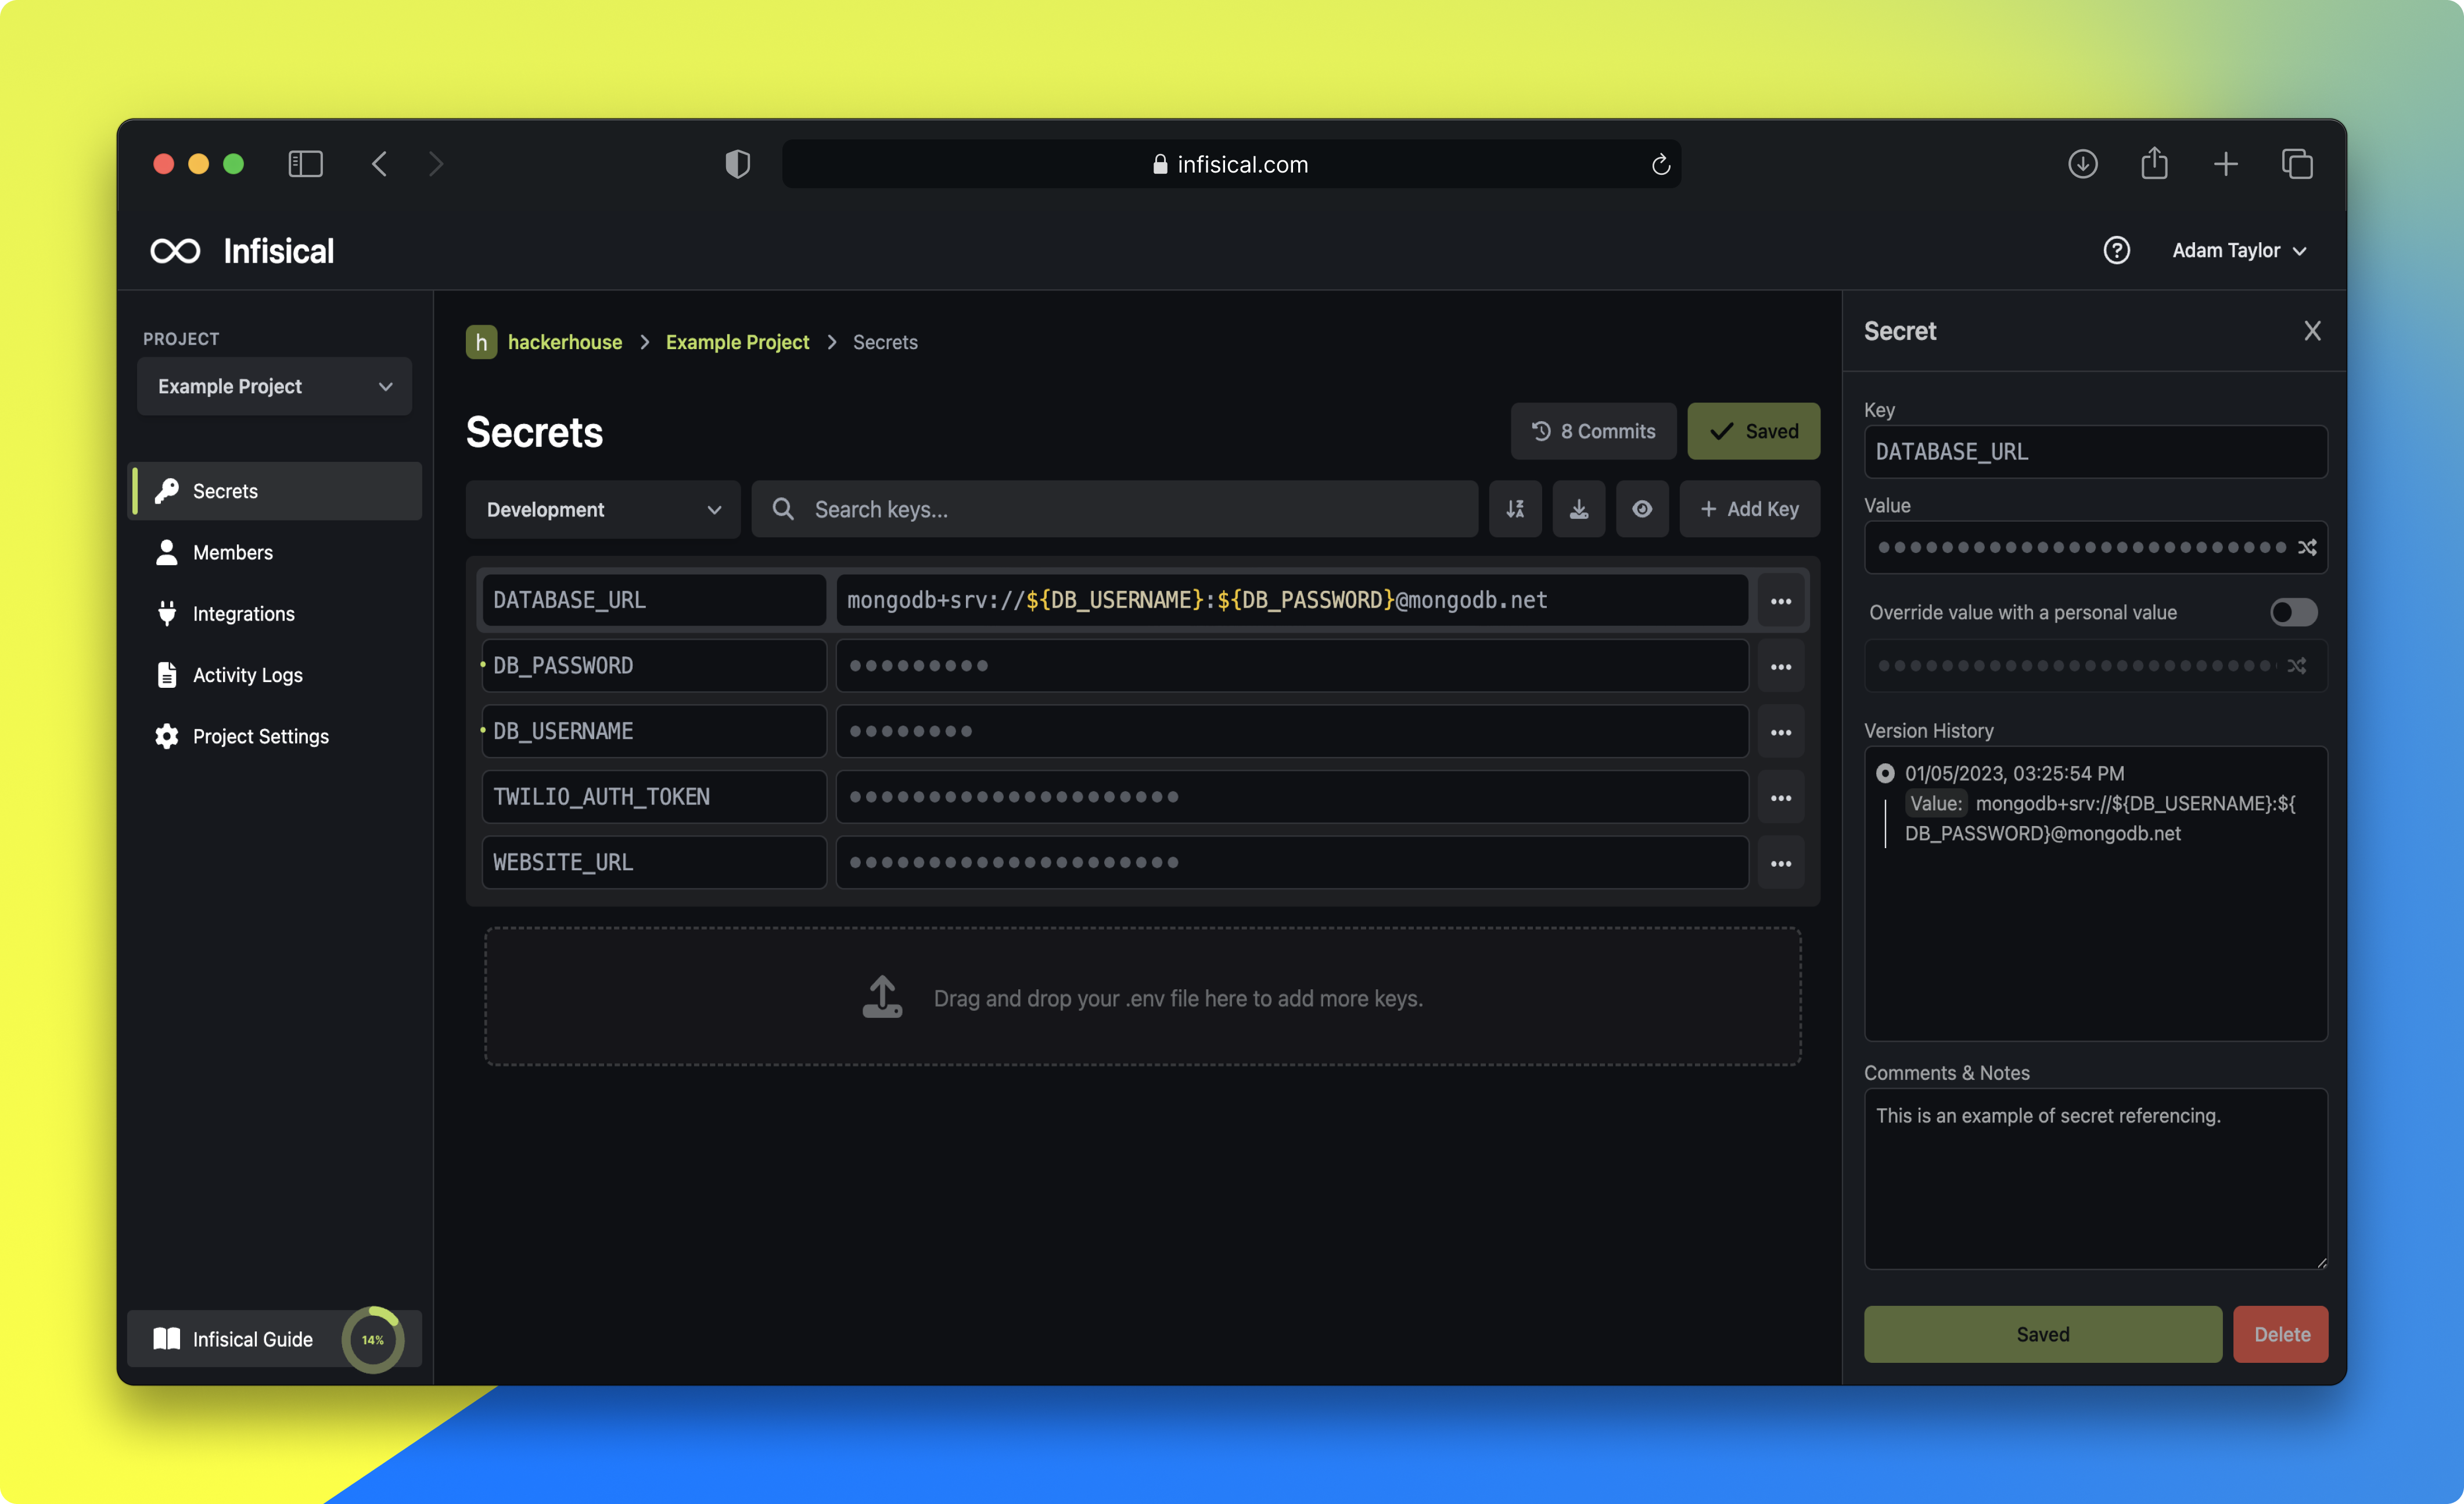Click the DB_USERNAME key name cell

point(654,732)
